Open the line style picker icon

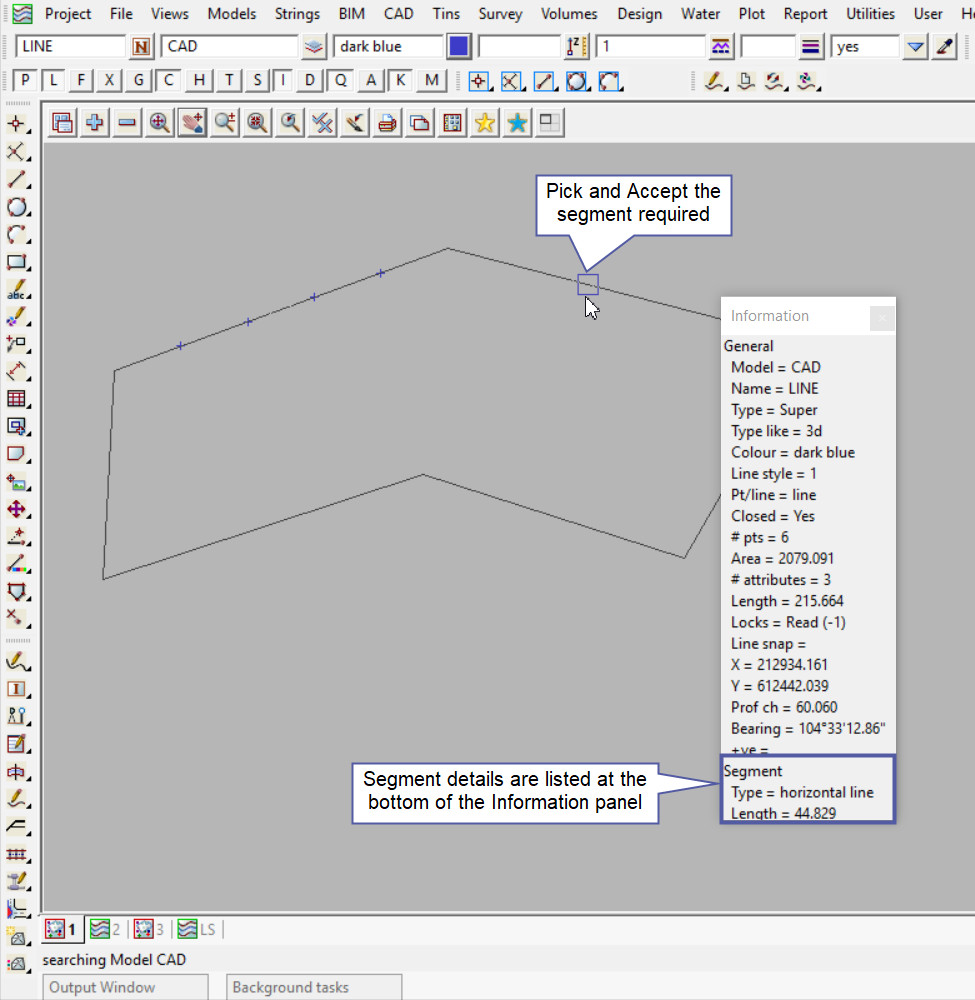coord(720,47)
